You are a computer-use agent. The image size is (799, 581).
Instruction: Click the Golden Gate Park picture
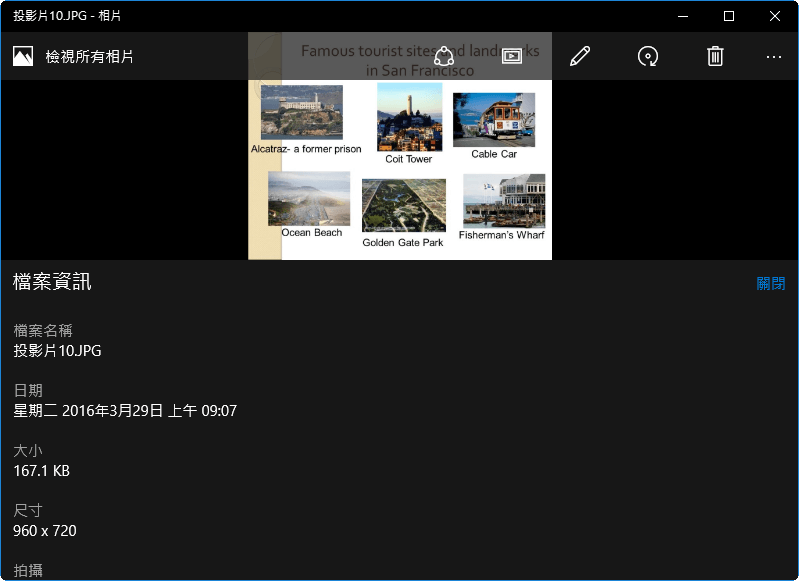coord(403,205)
